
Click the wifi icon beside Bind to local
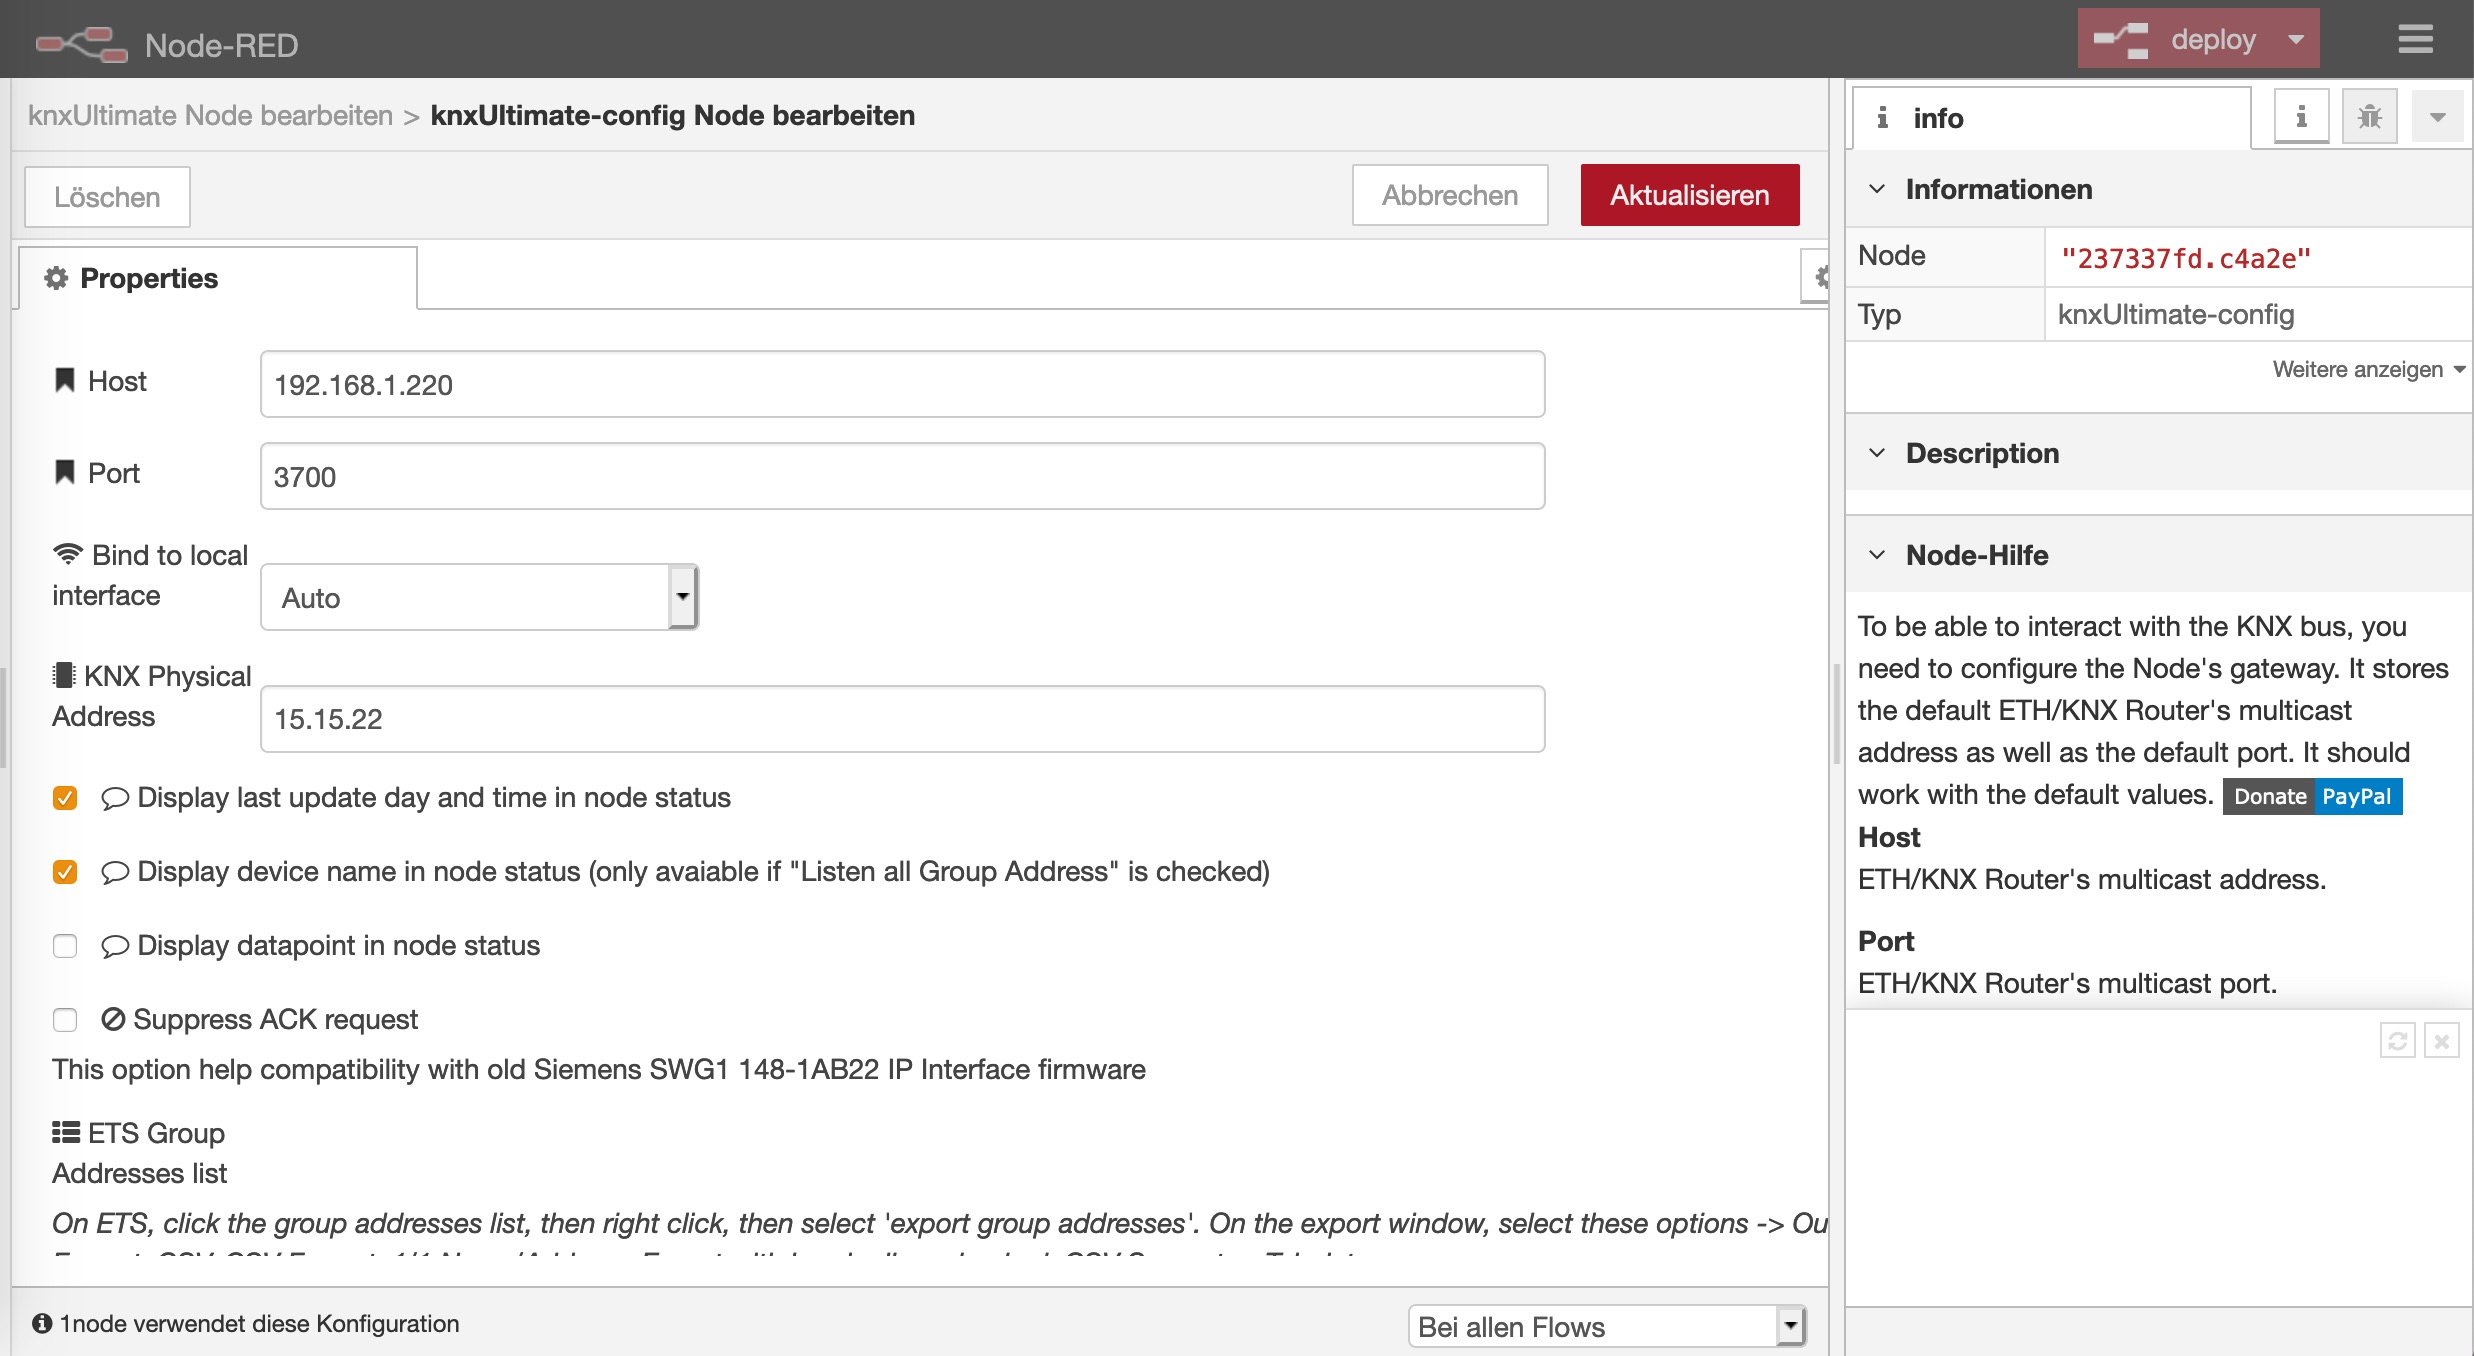(x=68, y=554)
